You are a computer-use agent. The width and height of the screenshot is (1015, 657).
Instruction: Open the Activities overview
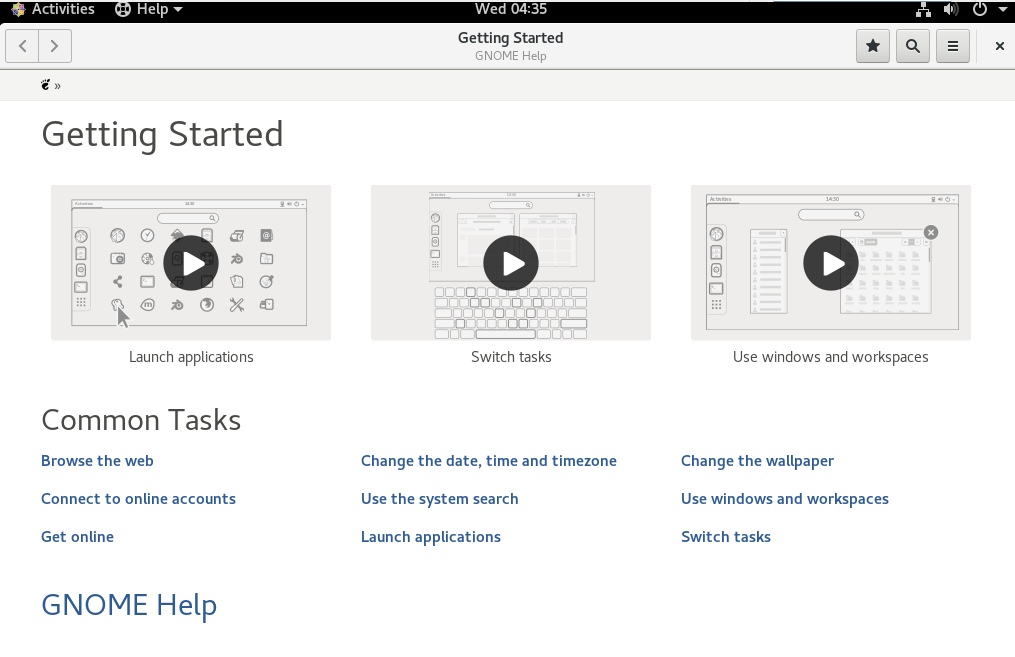click(53, 9)
